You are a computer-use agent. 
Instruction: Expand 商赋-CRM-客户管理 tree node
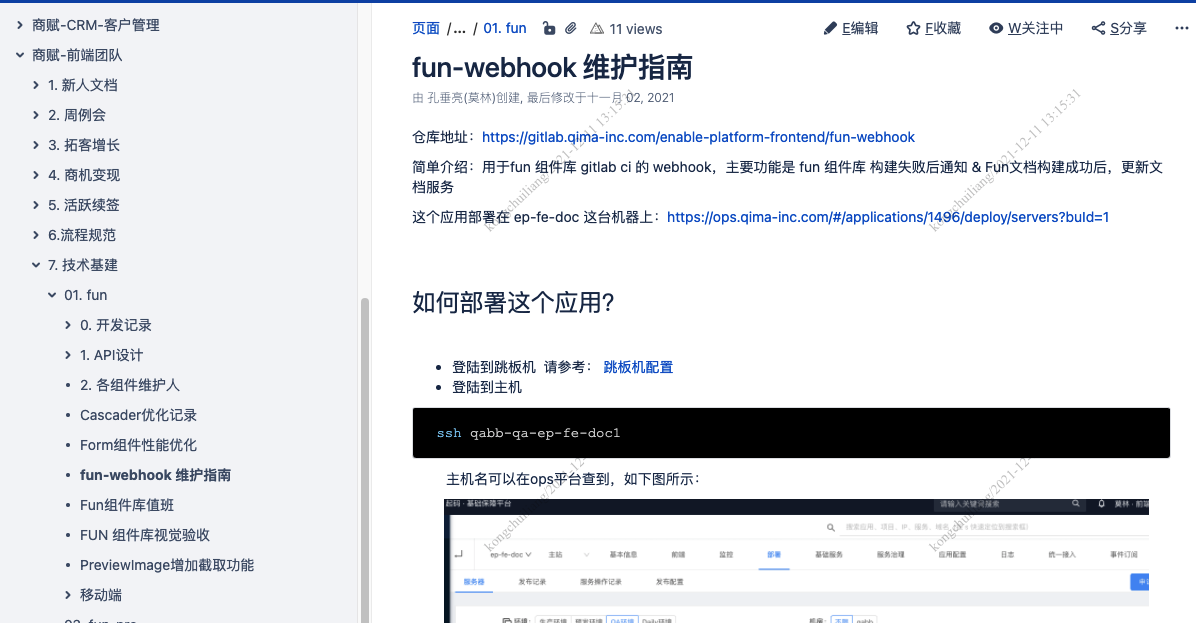click(20, 25)
